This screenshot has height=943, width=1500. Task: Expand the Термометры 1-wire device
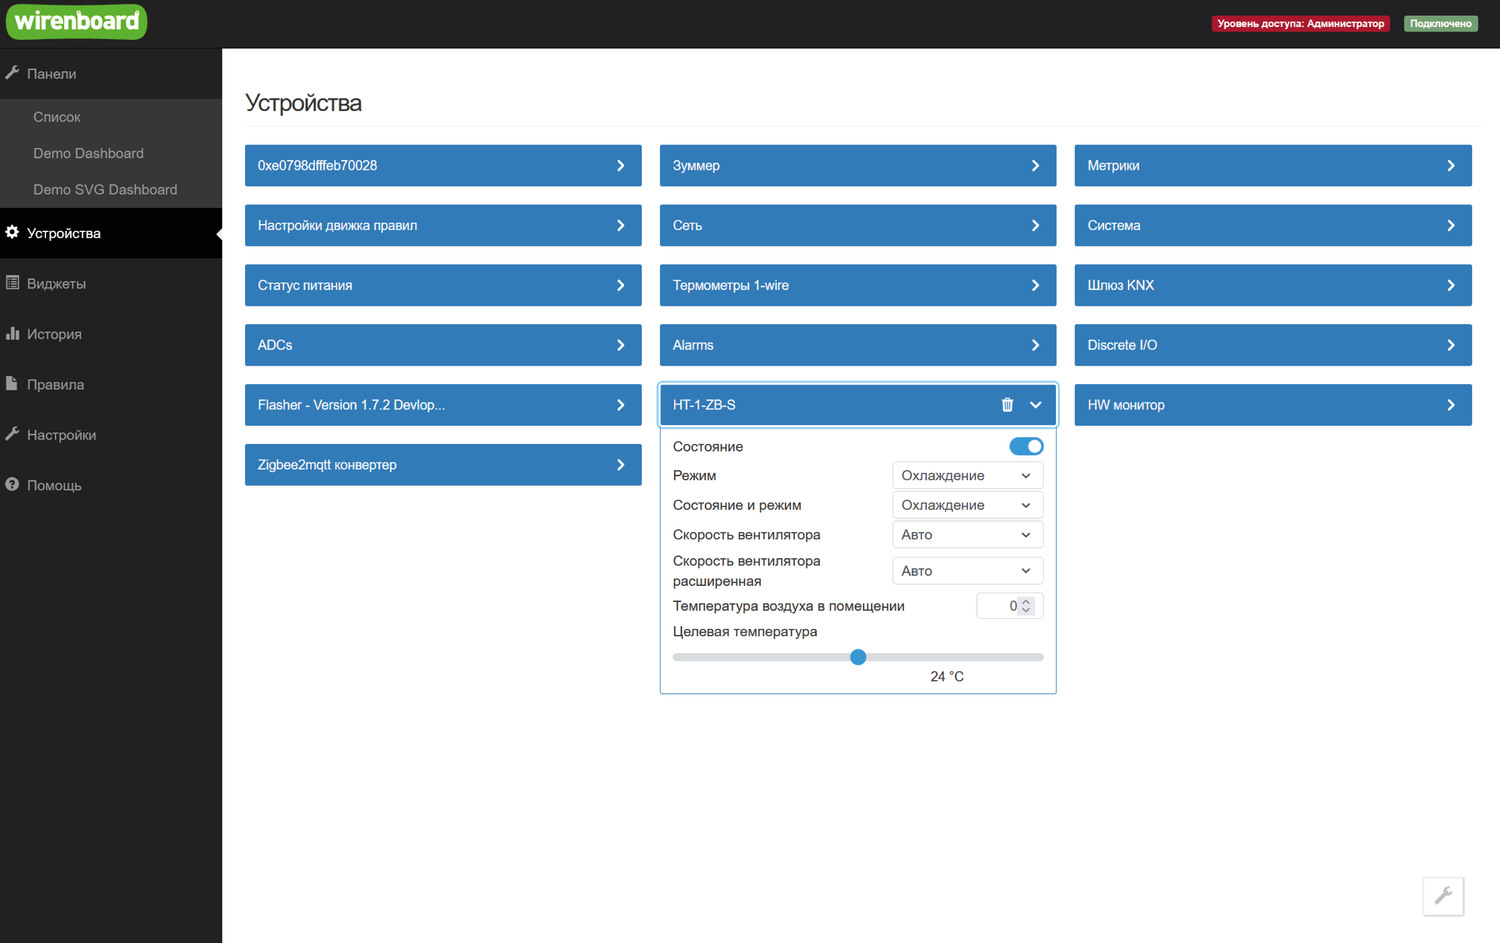pos(857,285)
